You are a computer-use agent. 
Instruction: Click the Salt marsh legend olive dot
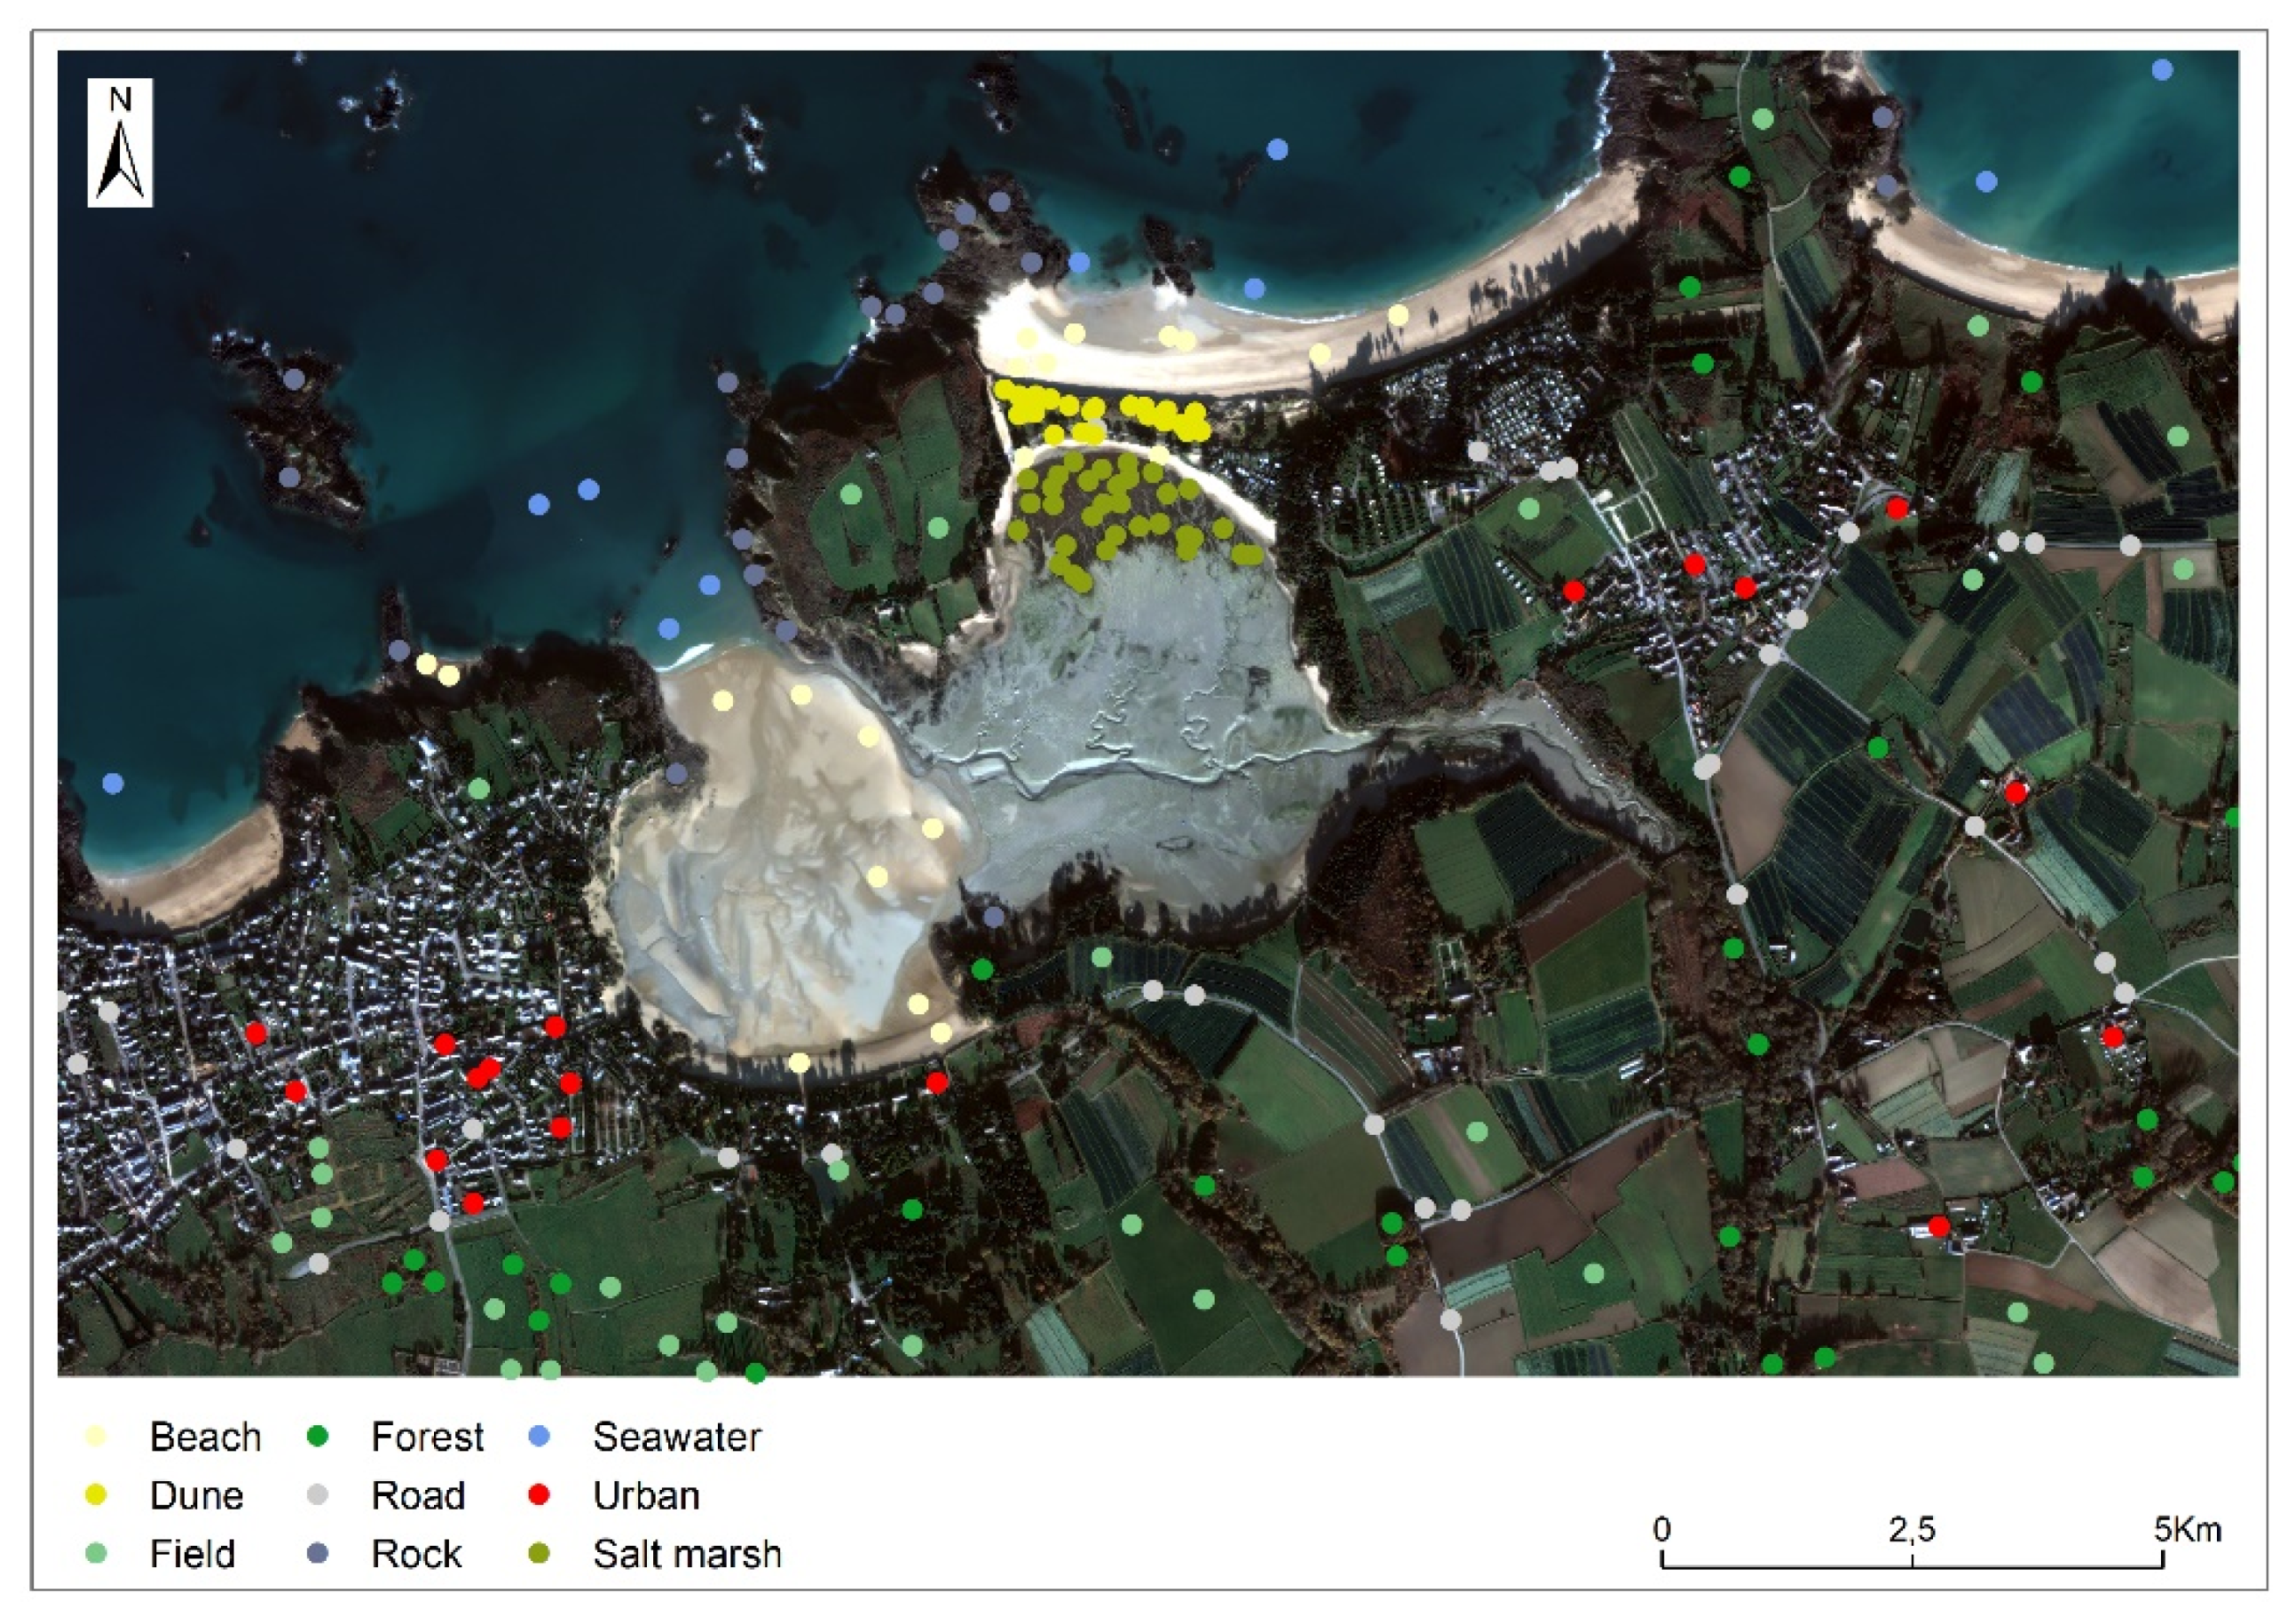(x=539, y=1553)
